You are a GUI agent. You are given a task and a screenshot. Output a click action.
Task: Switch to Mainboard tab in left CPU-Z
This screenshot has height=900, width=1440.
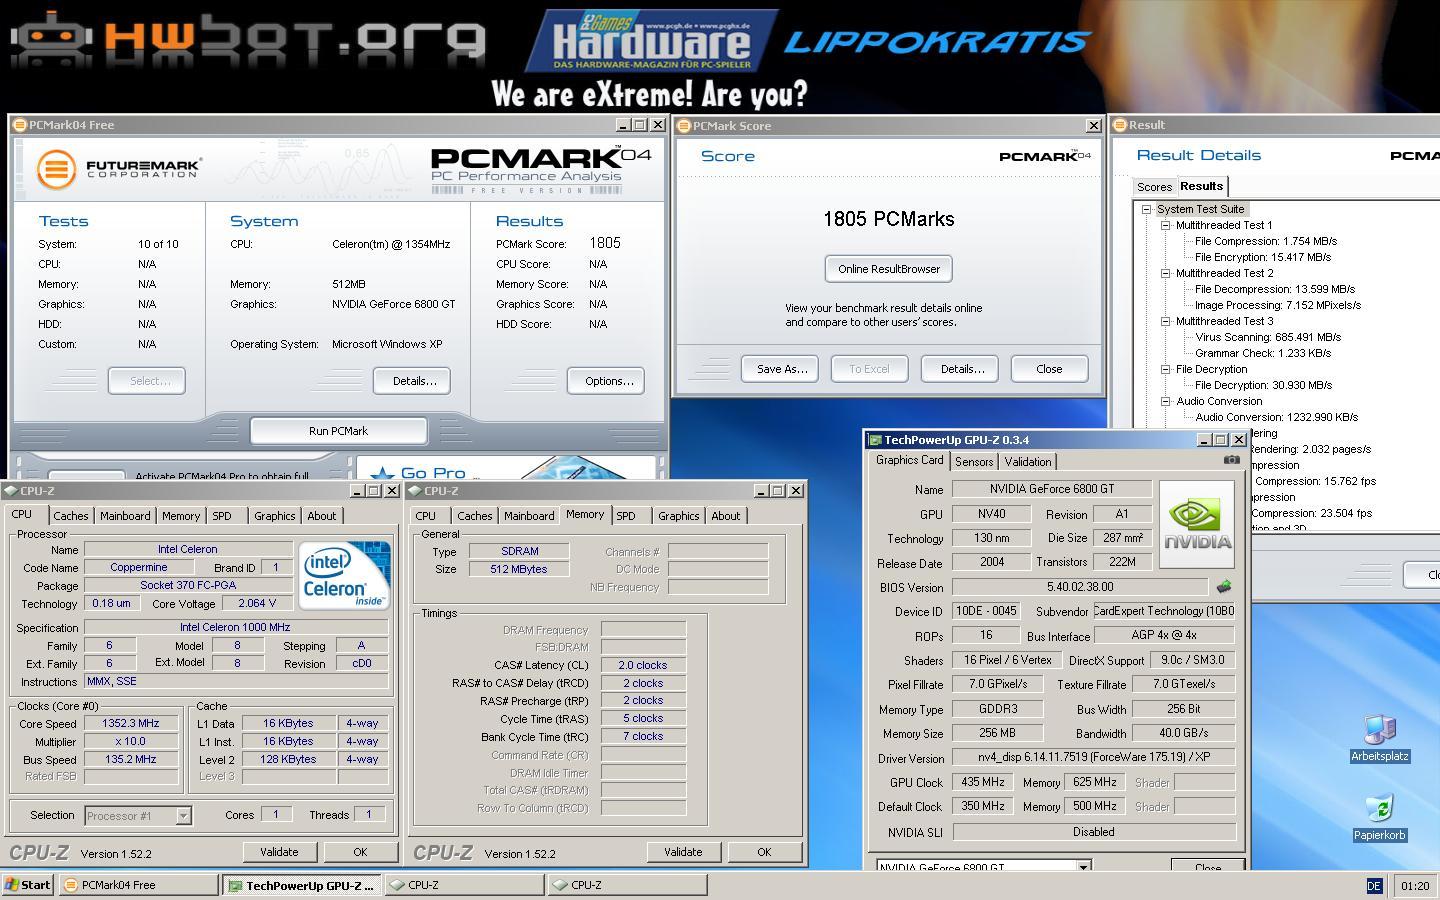point(125,516)
